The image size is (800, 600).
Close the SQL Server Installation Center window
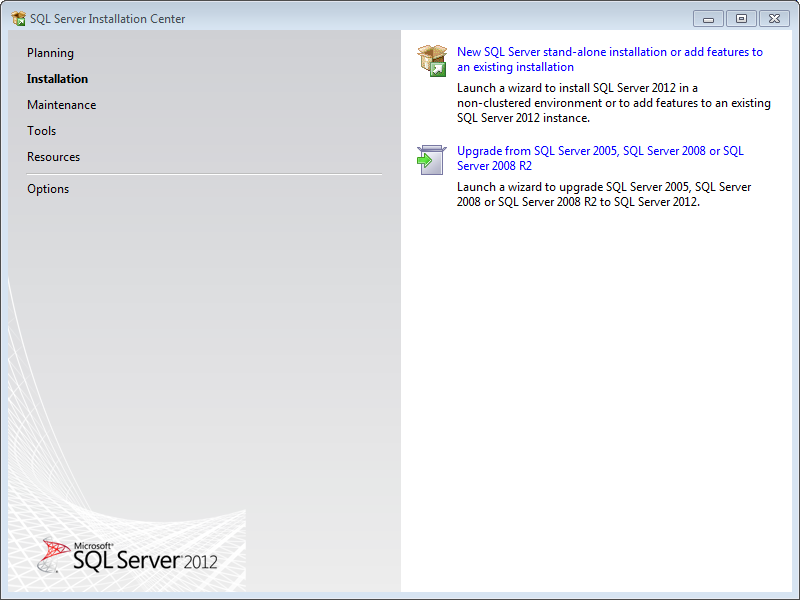tap(774, 19)
